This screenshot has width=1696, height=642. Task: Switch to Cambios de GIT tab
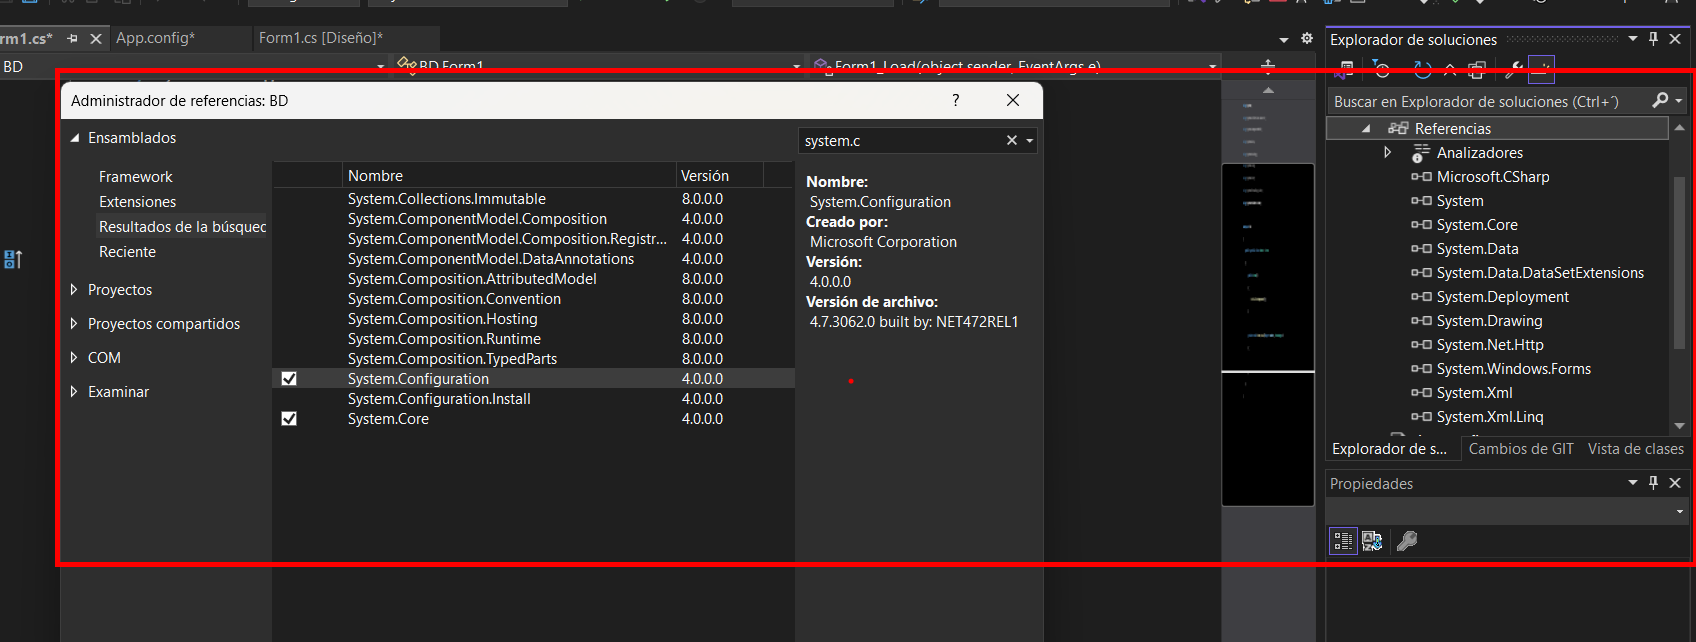click(1520, 449)
